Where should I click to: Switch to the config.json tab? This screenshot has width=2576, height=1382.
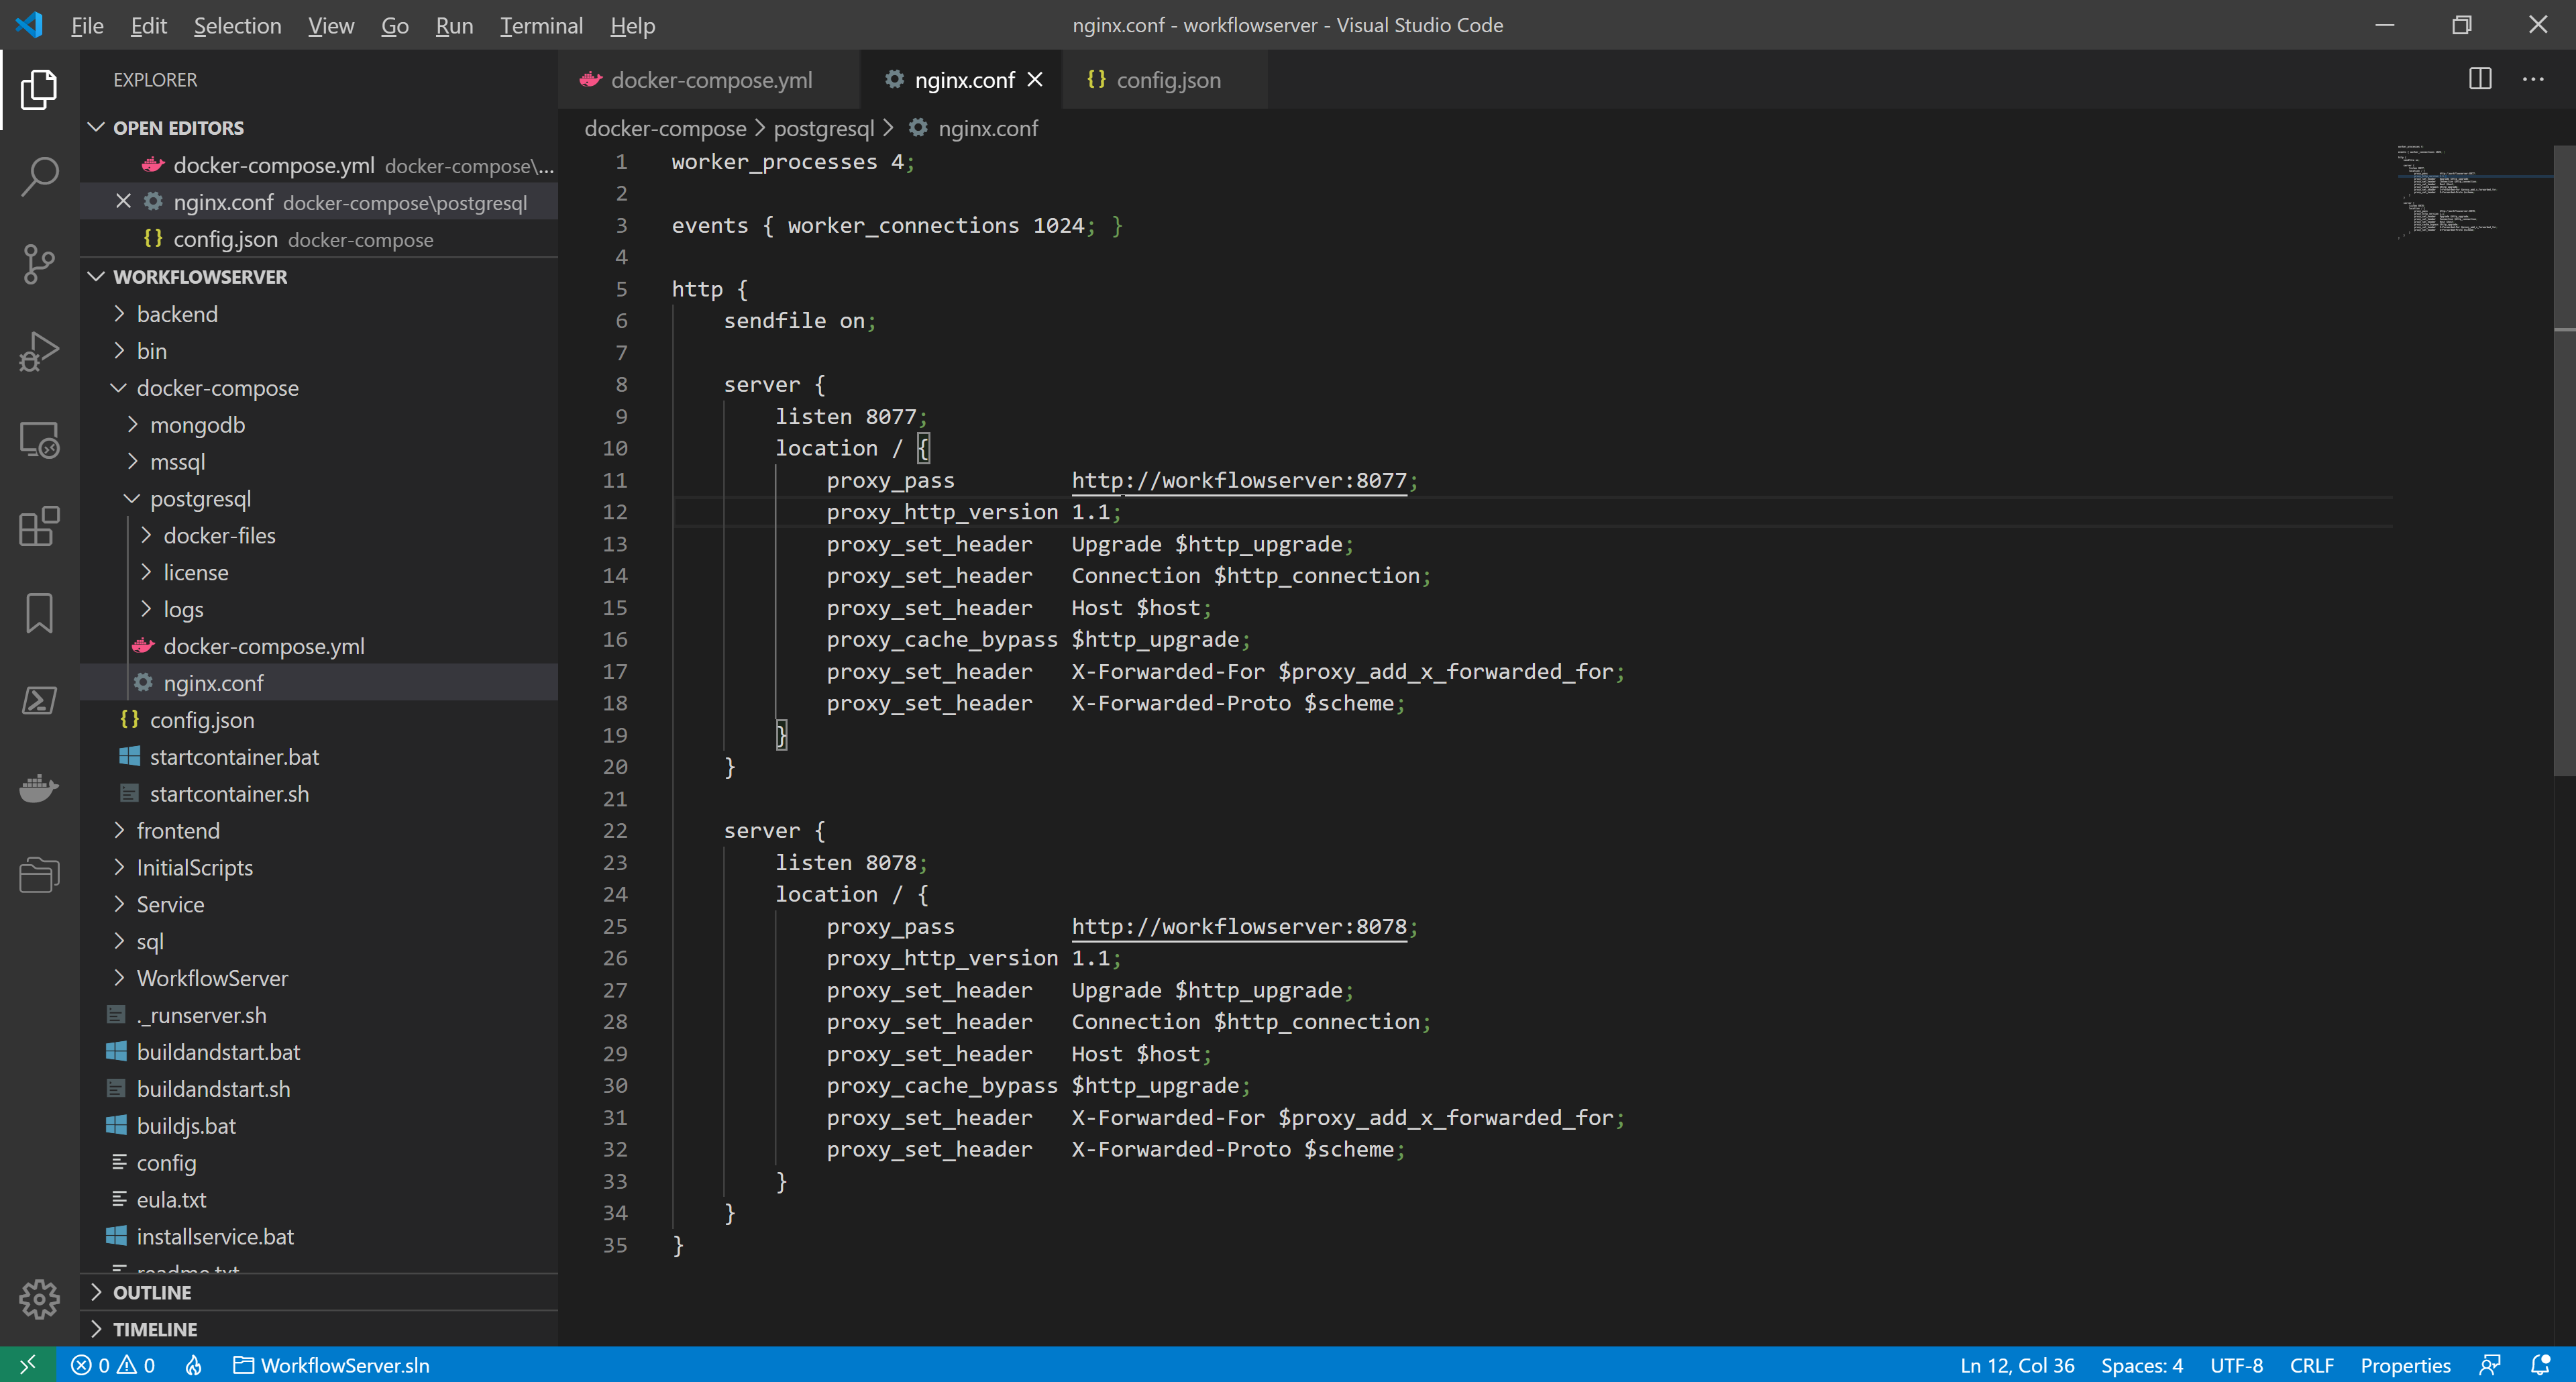(x=1165, y=80)
